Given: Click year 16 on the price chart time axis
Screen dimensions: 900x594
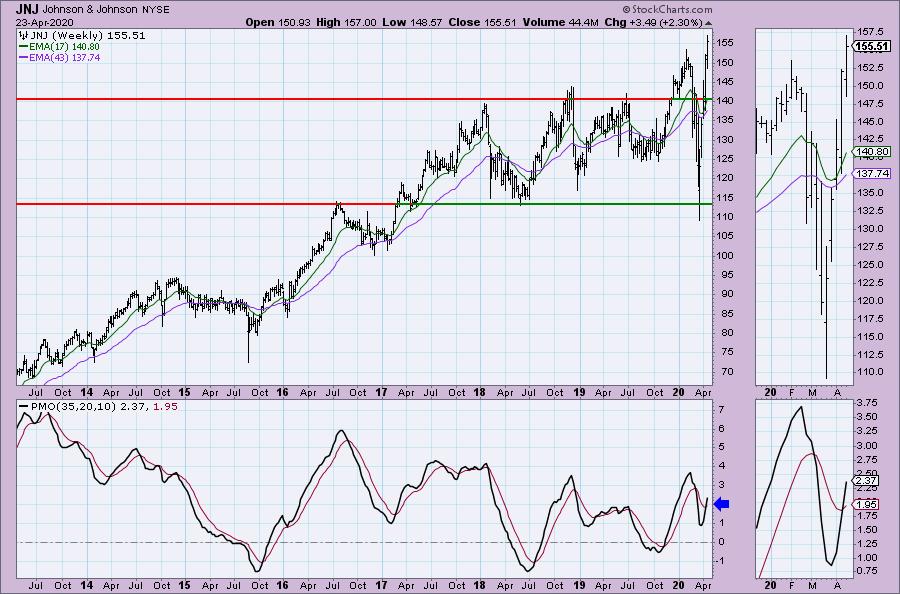Looking at the screenshot, I should click(282, 393).
